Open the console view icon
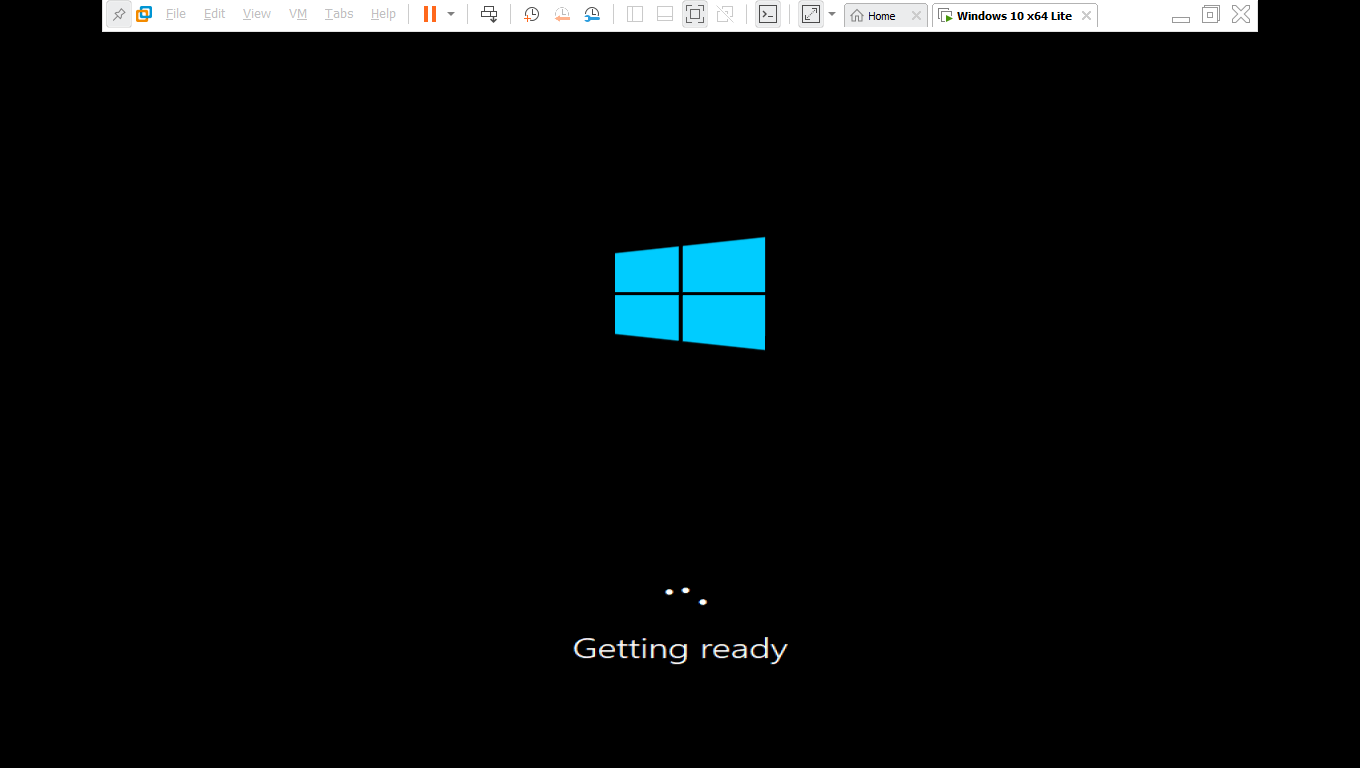 [x=768, y=14]
